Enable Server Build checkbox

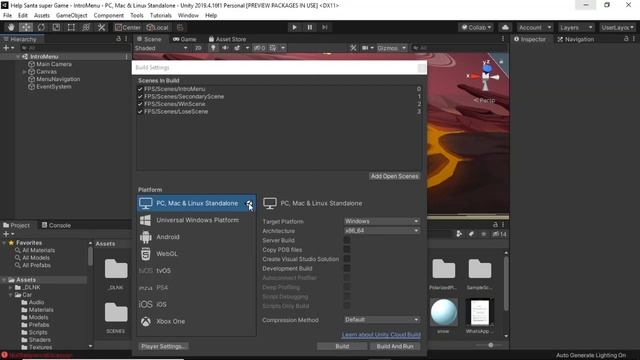[x=347, y=240]
